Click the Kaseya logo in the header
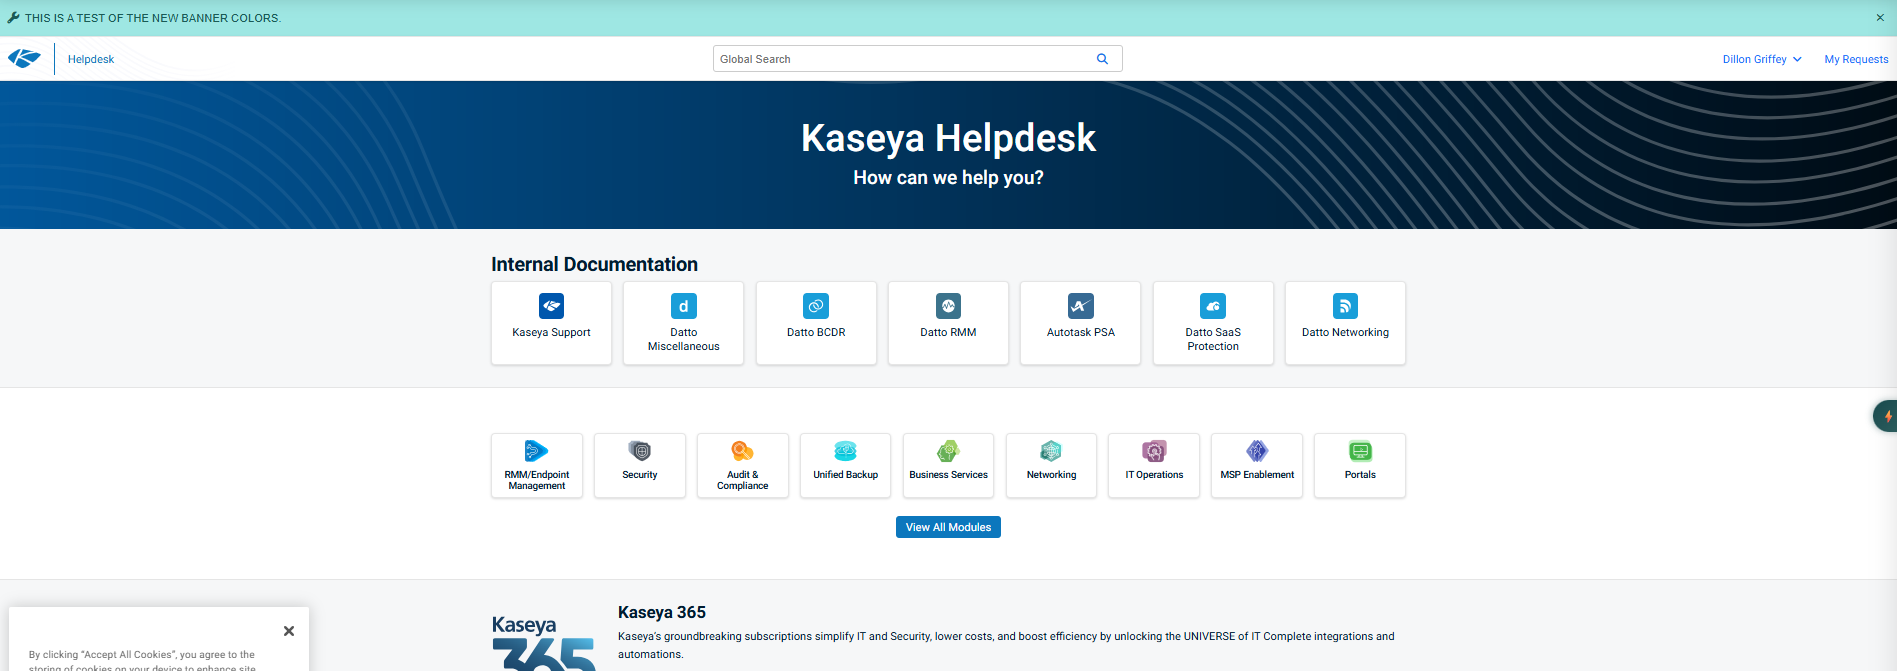 pyautogui.click(x=24, y=59)
